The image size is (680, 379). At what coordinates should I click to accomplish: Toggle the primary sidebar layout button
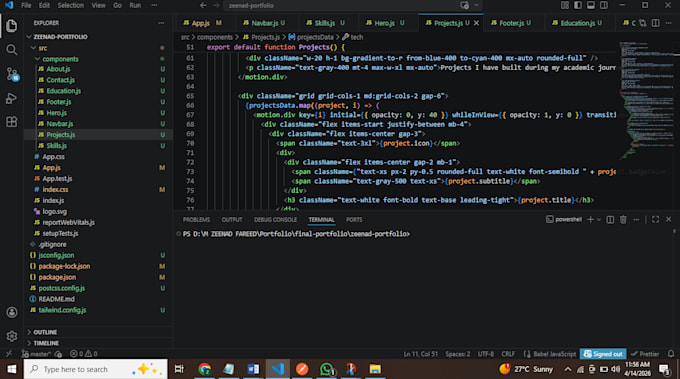578,5
